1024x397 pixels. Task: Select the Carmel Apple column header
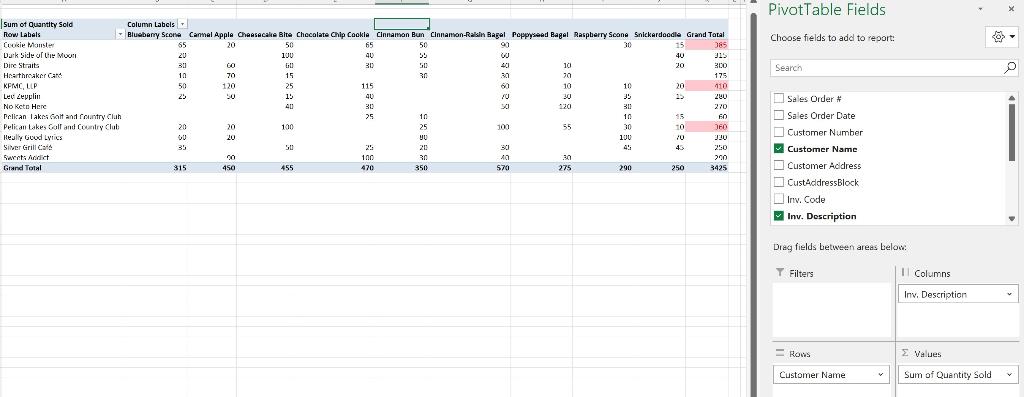211,34
